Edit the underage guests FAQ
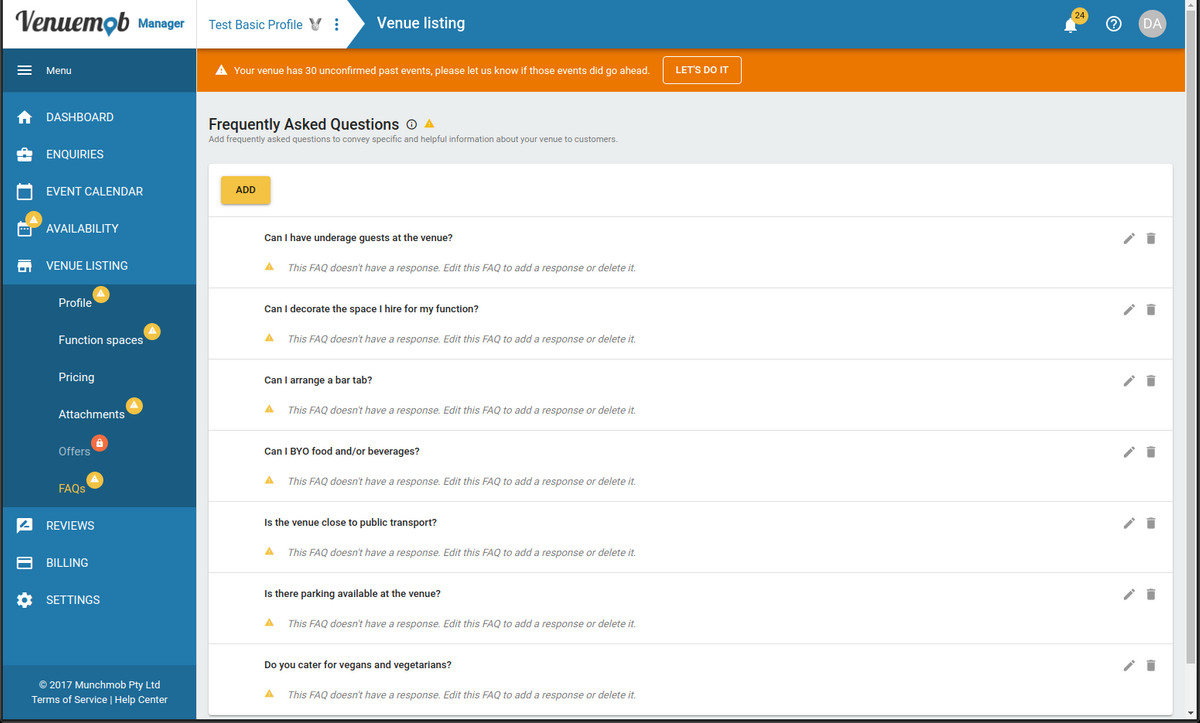The height and width of the screenshot is (723, 1200). (1129, 238)
